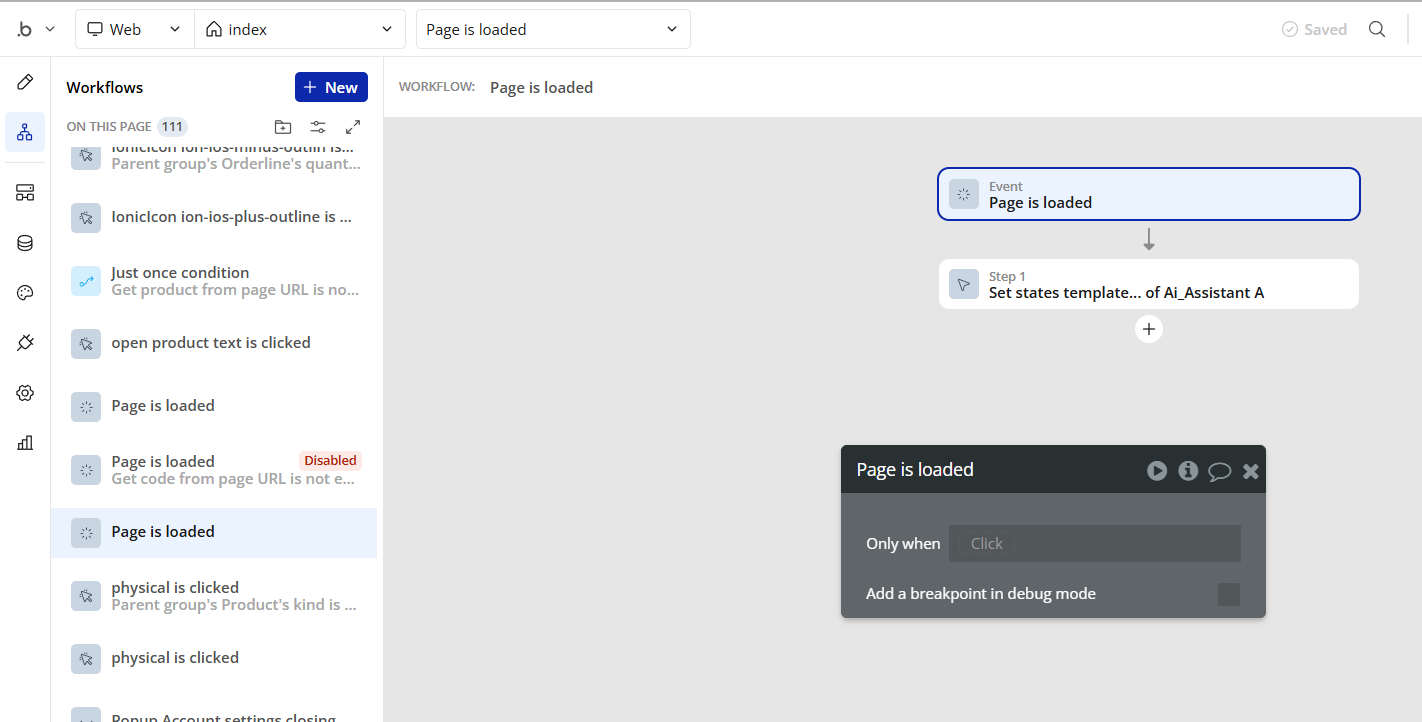Click the plus button below Step 1

[1149, 328]
